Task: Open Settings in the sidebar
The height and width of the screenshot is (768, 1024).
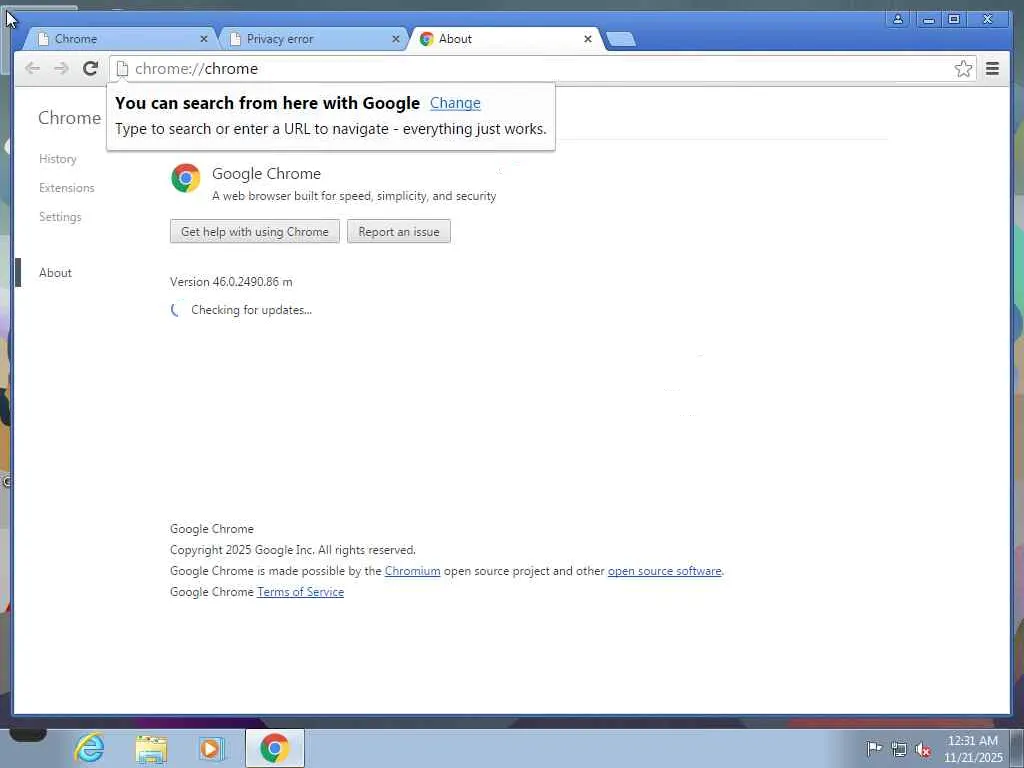Action: point(60,217)
